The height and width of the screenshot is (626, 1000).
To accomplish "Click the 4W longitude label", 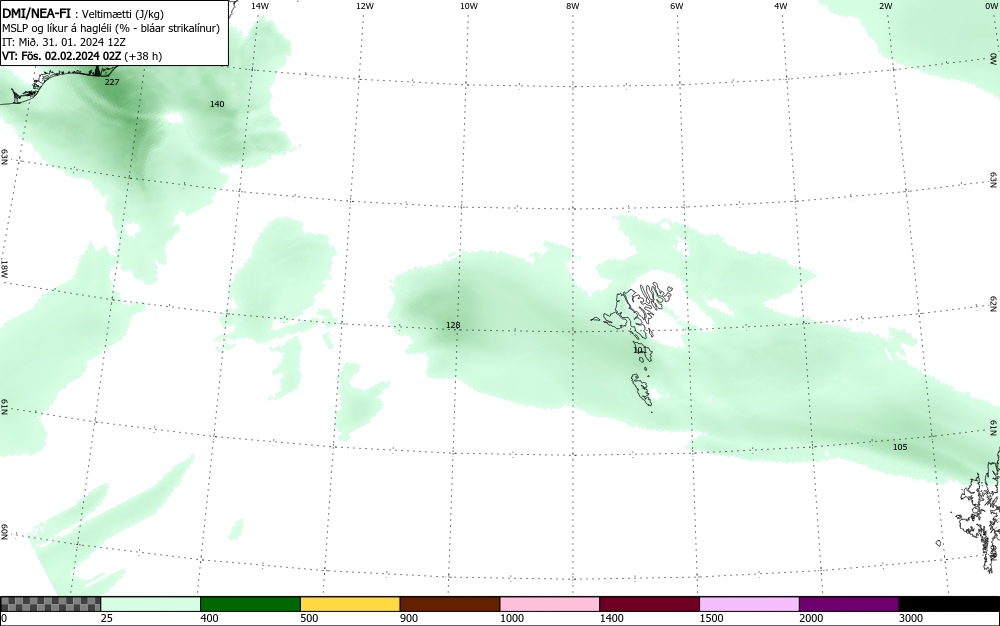I will pyautogui.click(x=781, y=6).
